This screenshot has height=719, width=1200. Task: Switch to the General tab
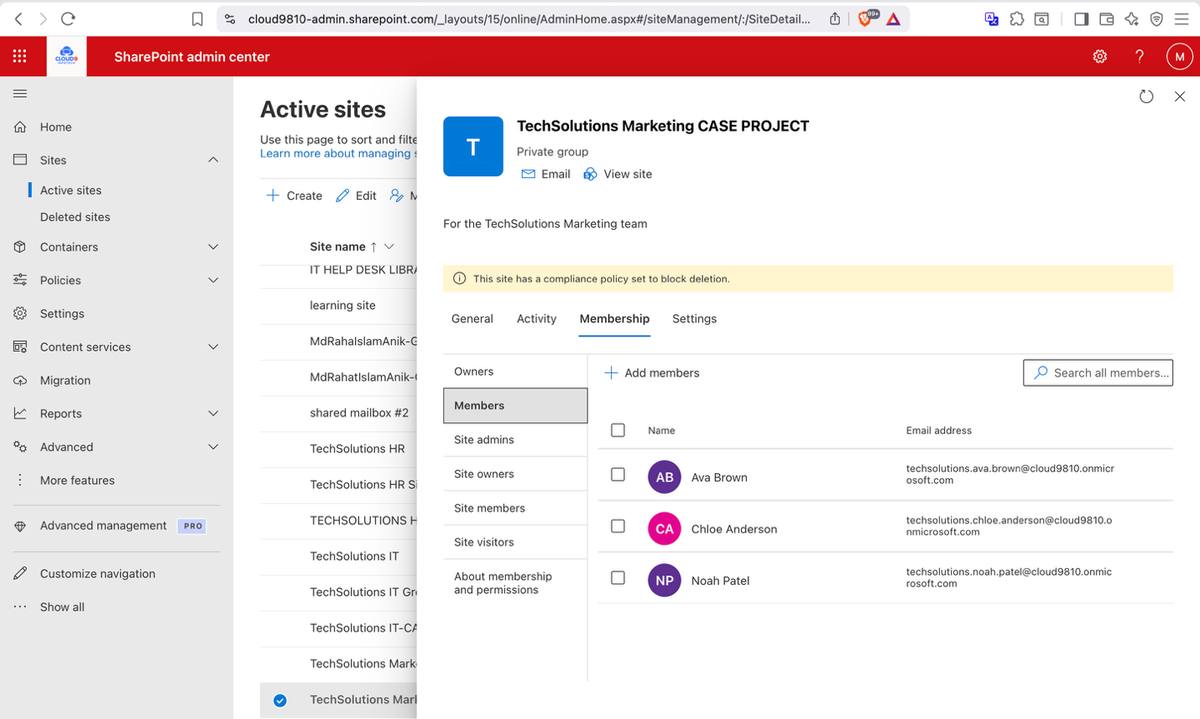point(472,319)
